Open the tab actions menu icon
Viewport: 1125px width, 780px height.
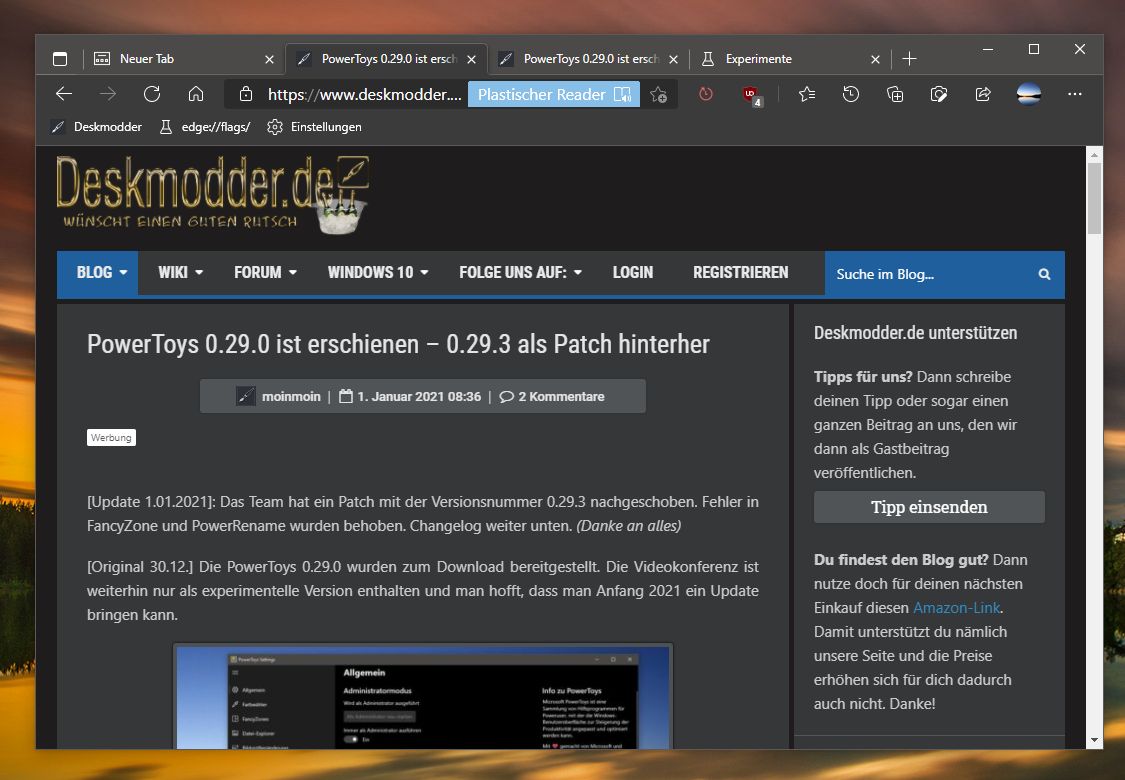(x=60, y=59)
